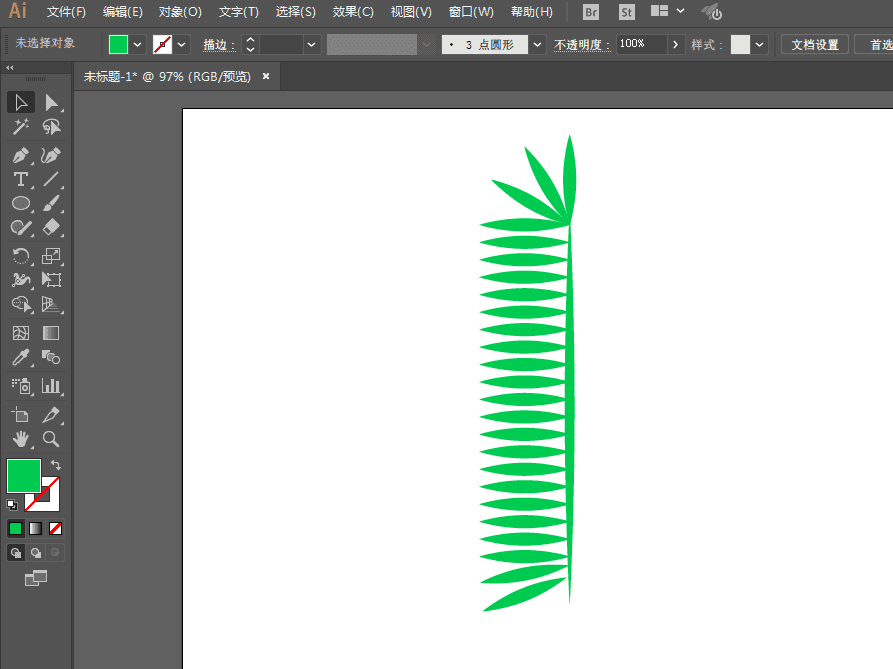This screenshot has height=669, width=893.
Task: Open the fill color dropdown in control bar
Action: (x=138, y=45)
